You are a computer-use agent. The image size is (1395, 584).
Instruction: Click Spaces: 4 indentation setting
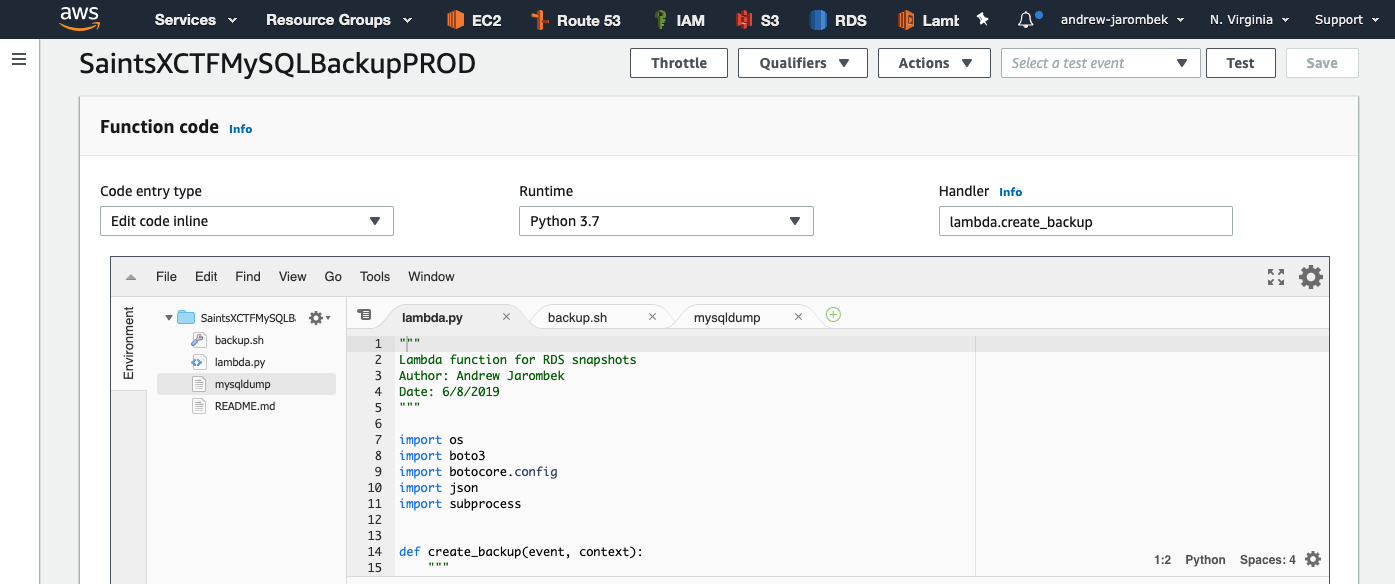click(1268, 560)
